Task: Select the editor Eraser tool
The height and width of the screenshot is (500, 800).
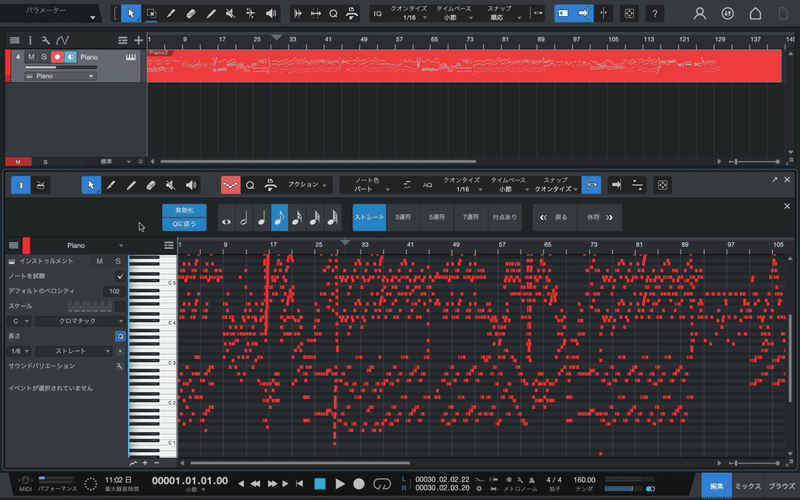Action: pos(151,185)
